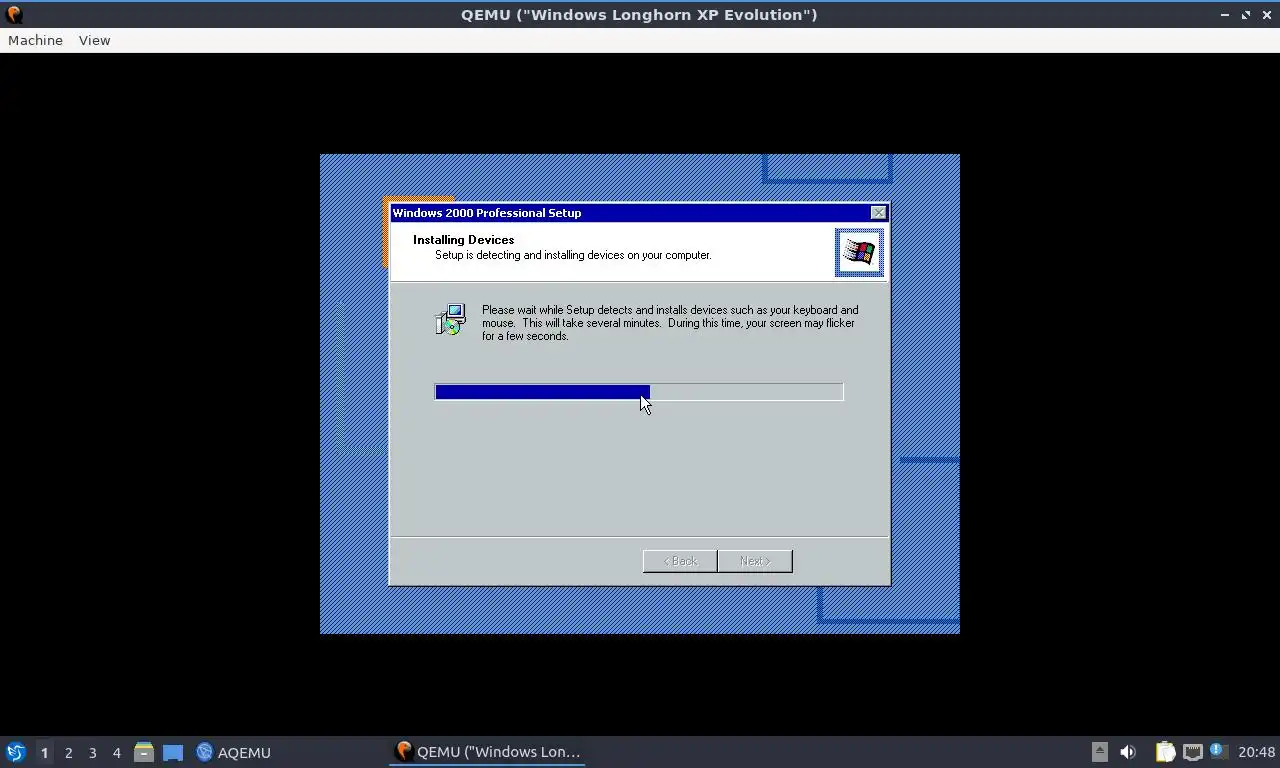The width and height of the screenshot is (1280, 768).
Task: Open the wired network tray icon
Action: [x=1192, y=752]
